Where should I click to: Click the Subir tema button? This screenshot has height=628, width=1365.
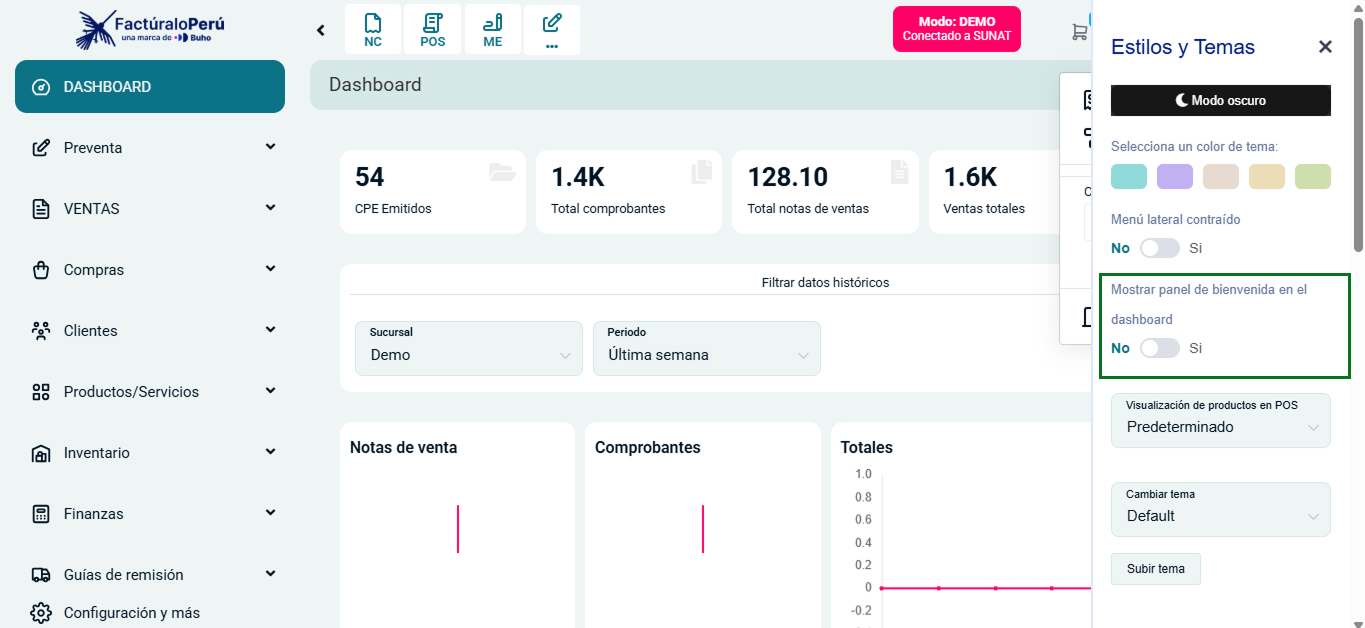point(1155,568)
